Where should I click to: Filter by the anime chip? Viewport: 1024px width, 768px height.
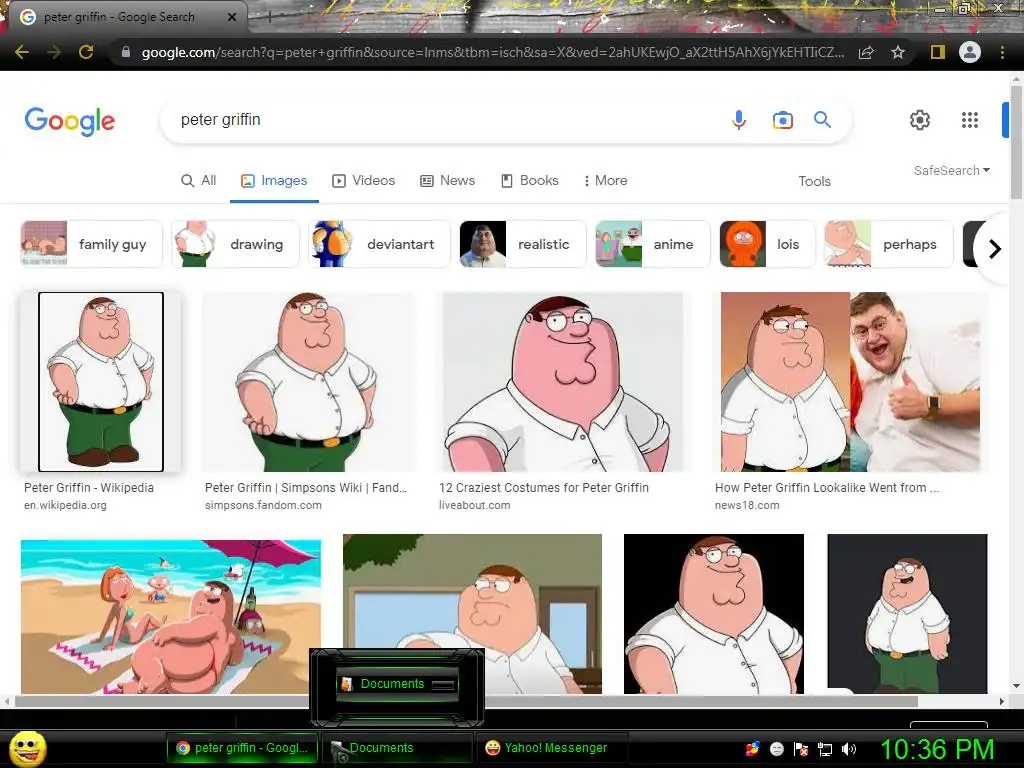(x=652, y=244)
